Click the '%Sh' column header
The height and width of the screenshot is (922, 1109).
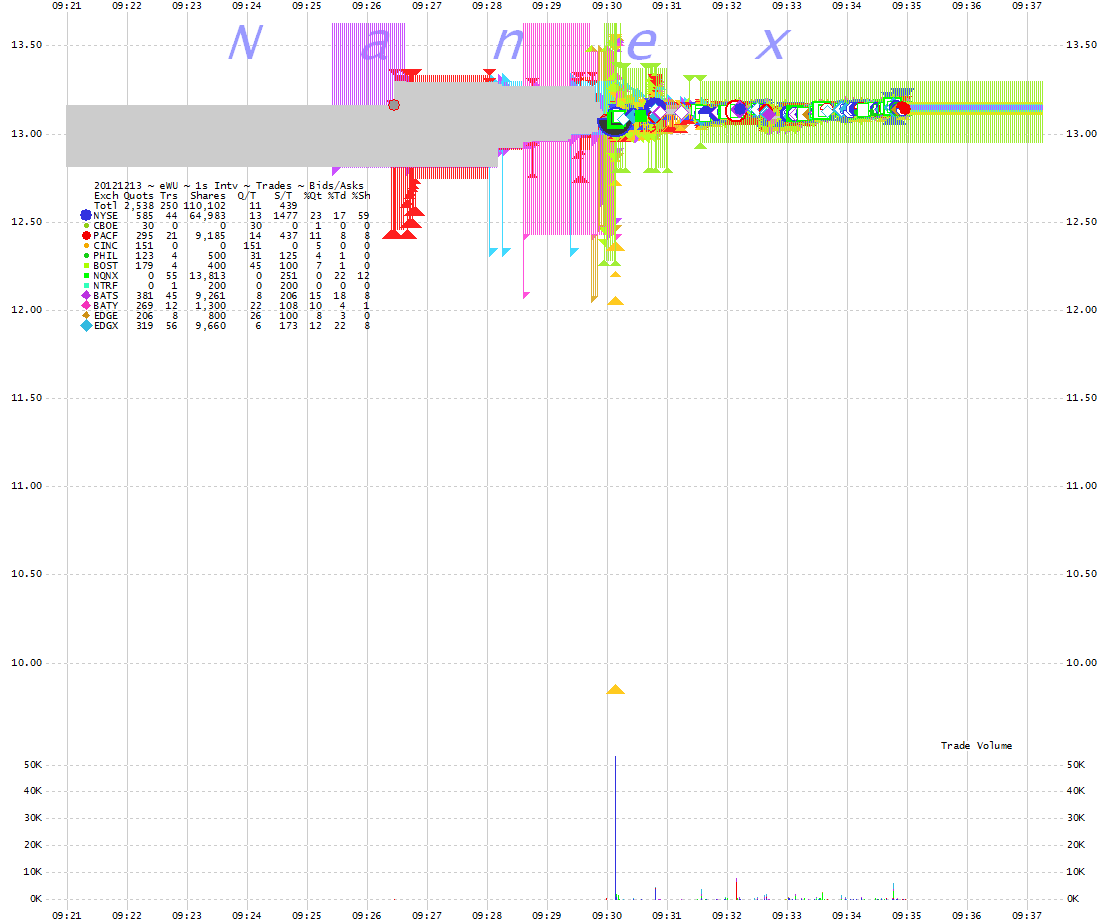[x=361, y=196]
